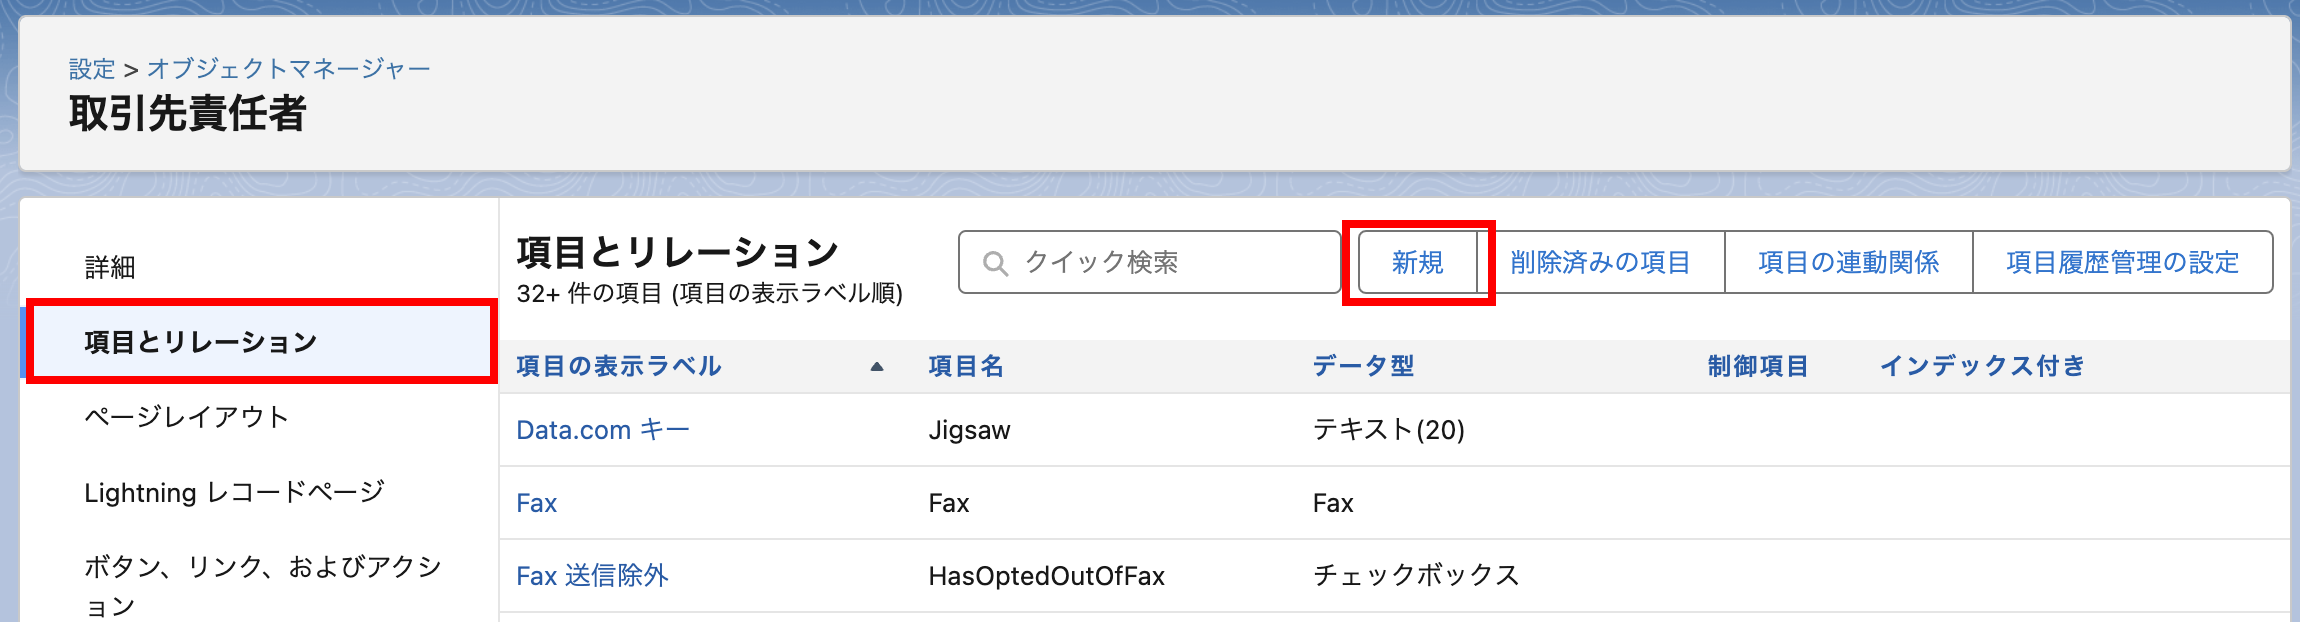
Task: Sort by インデックス付き column header
Action: pos(1982,366)
